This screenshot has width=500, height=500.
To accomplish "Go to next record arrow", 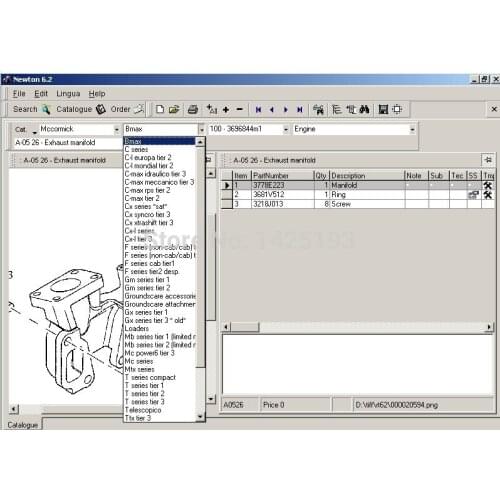I will pos(286,109).
